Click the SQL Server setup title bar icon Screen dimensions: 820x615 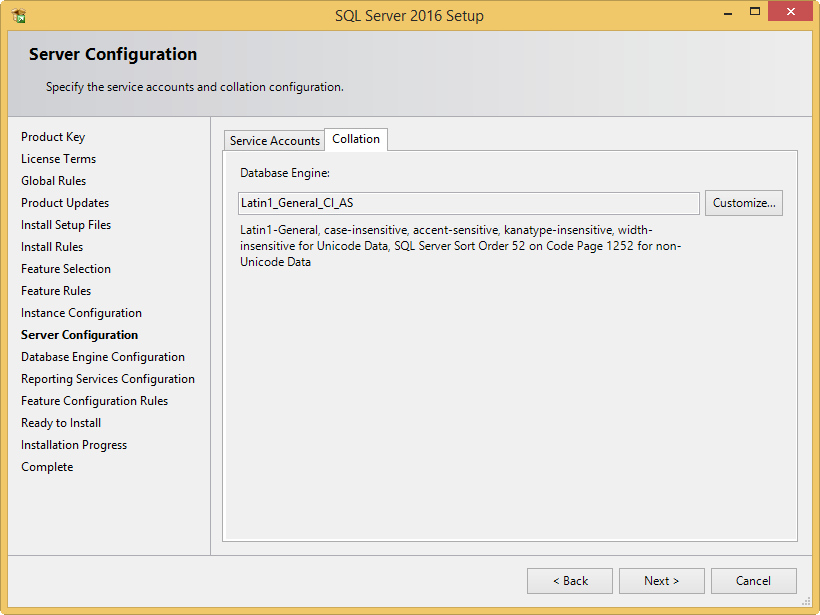[19, 16]
